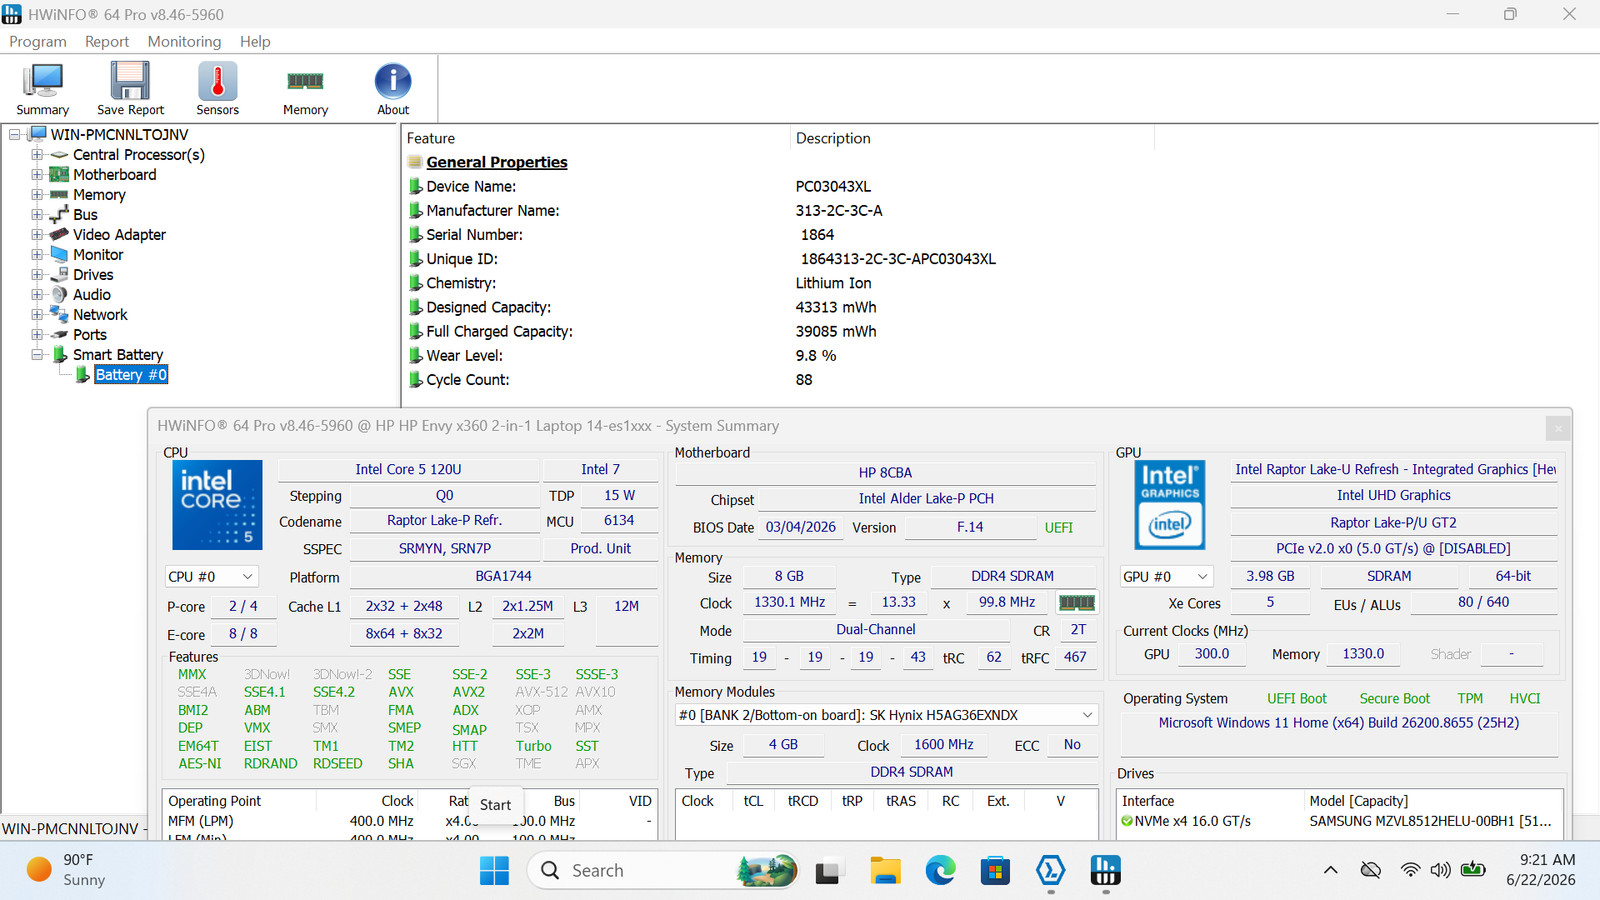
Task: Select the General Properties heading
Action: [497, 162]
